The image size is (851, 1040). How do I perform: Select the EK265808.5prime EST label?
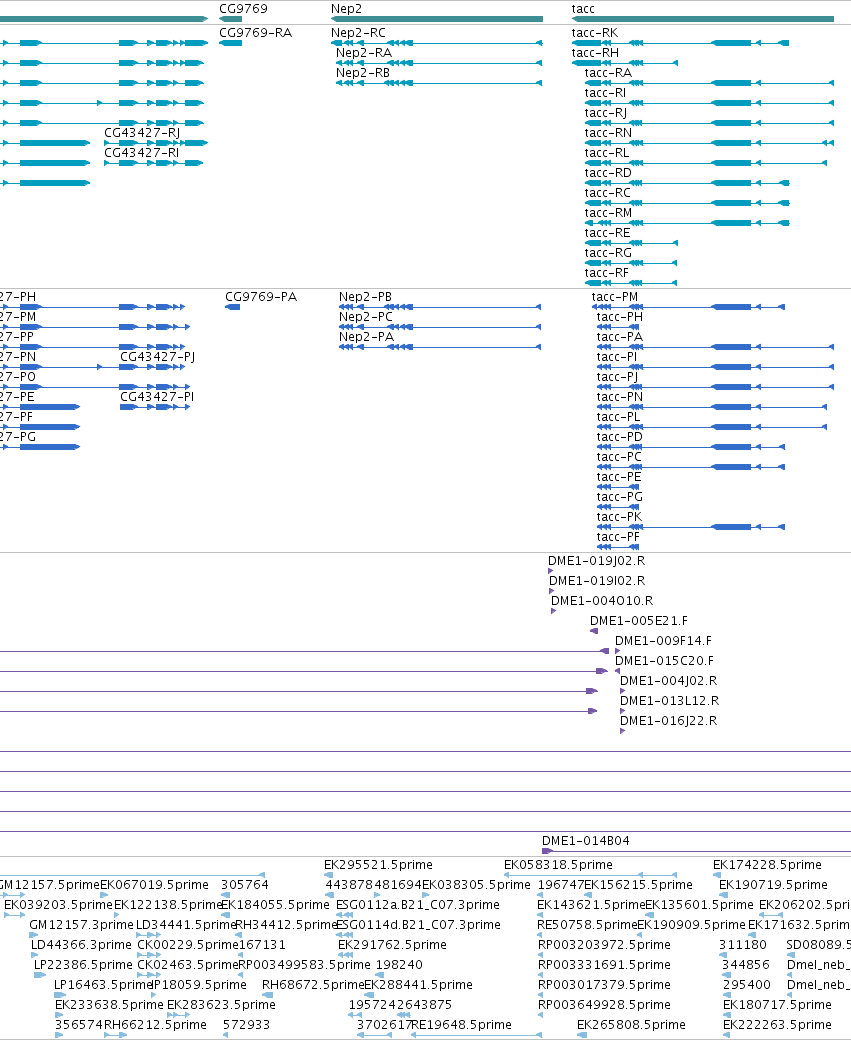631,1024
